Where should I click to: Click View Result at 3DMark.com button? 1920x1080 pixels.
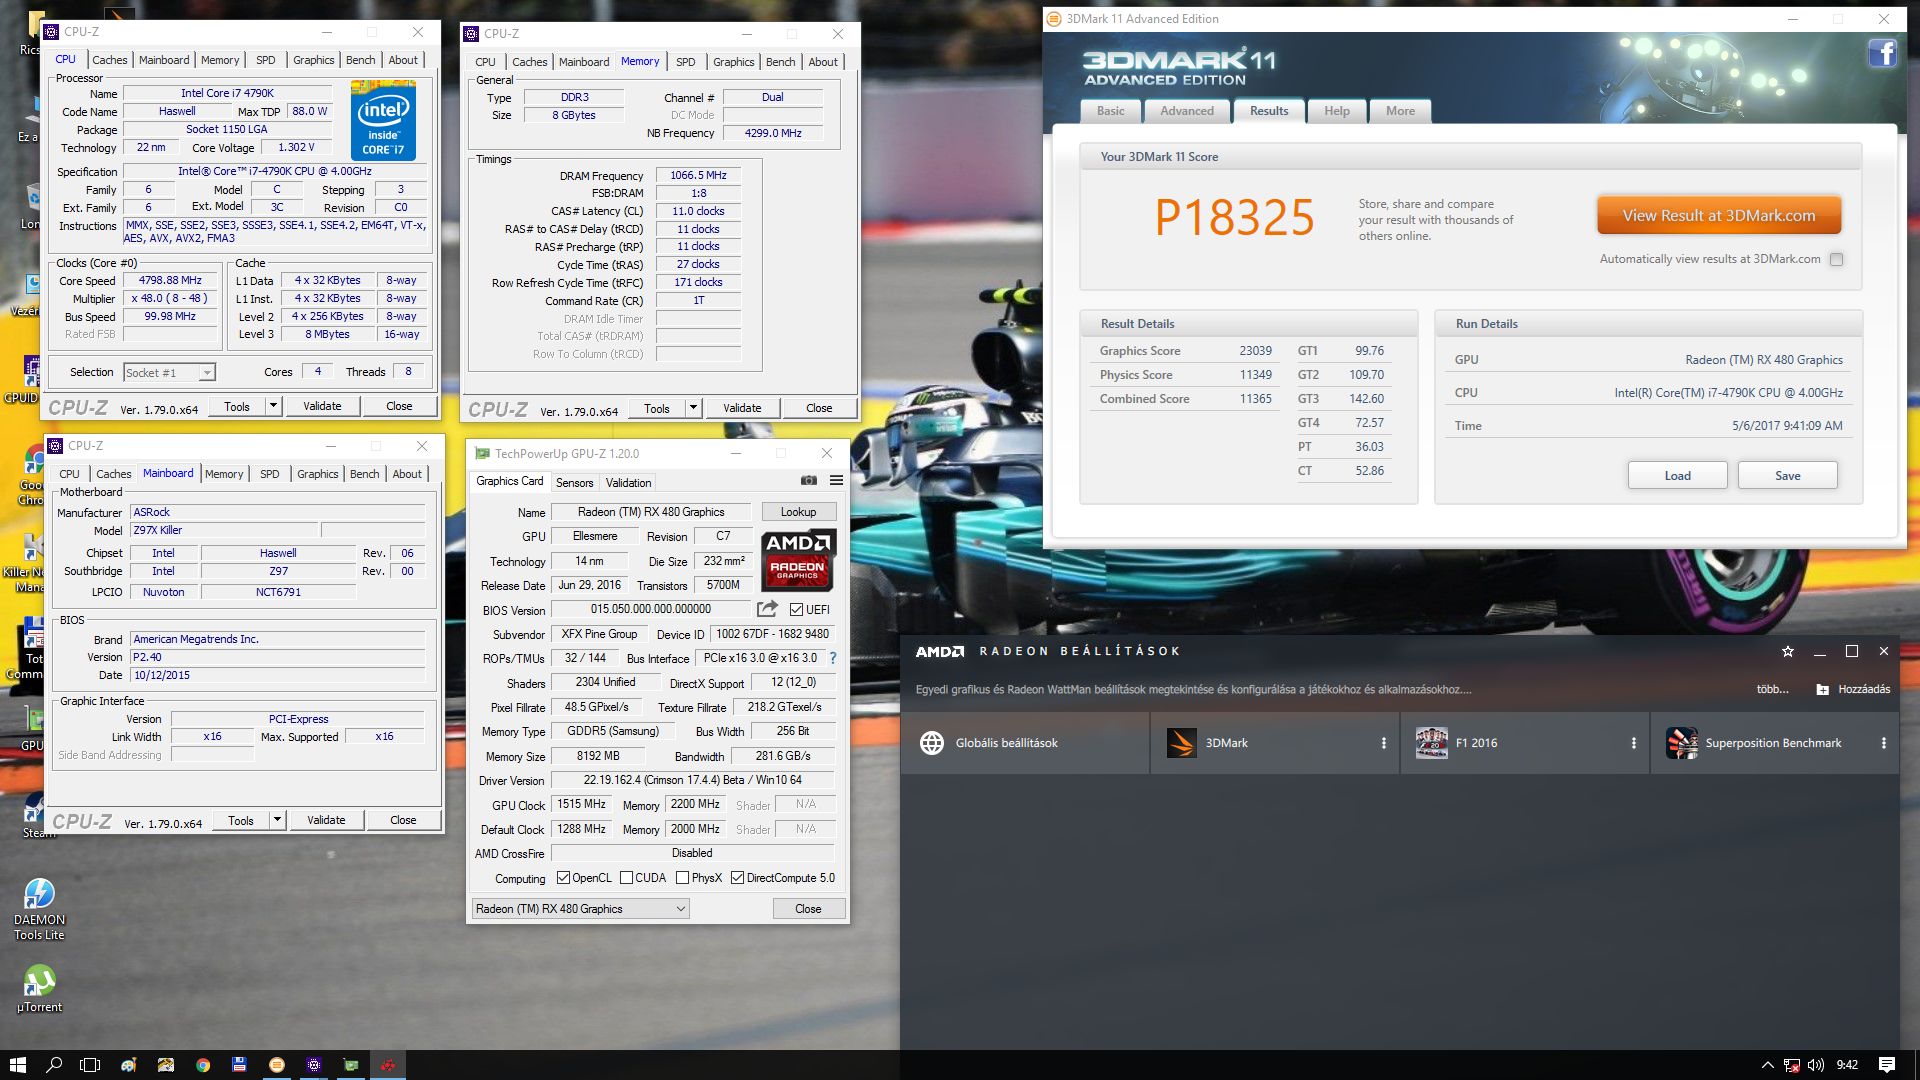[x=1718, y=216]
